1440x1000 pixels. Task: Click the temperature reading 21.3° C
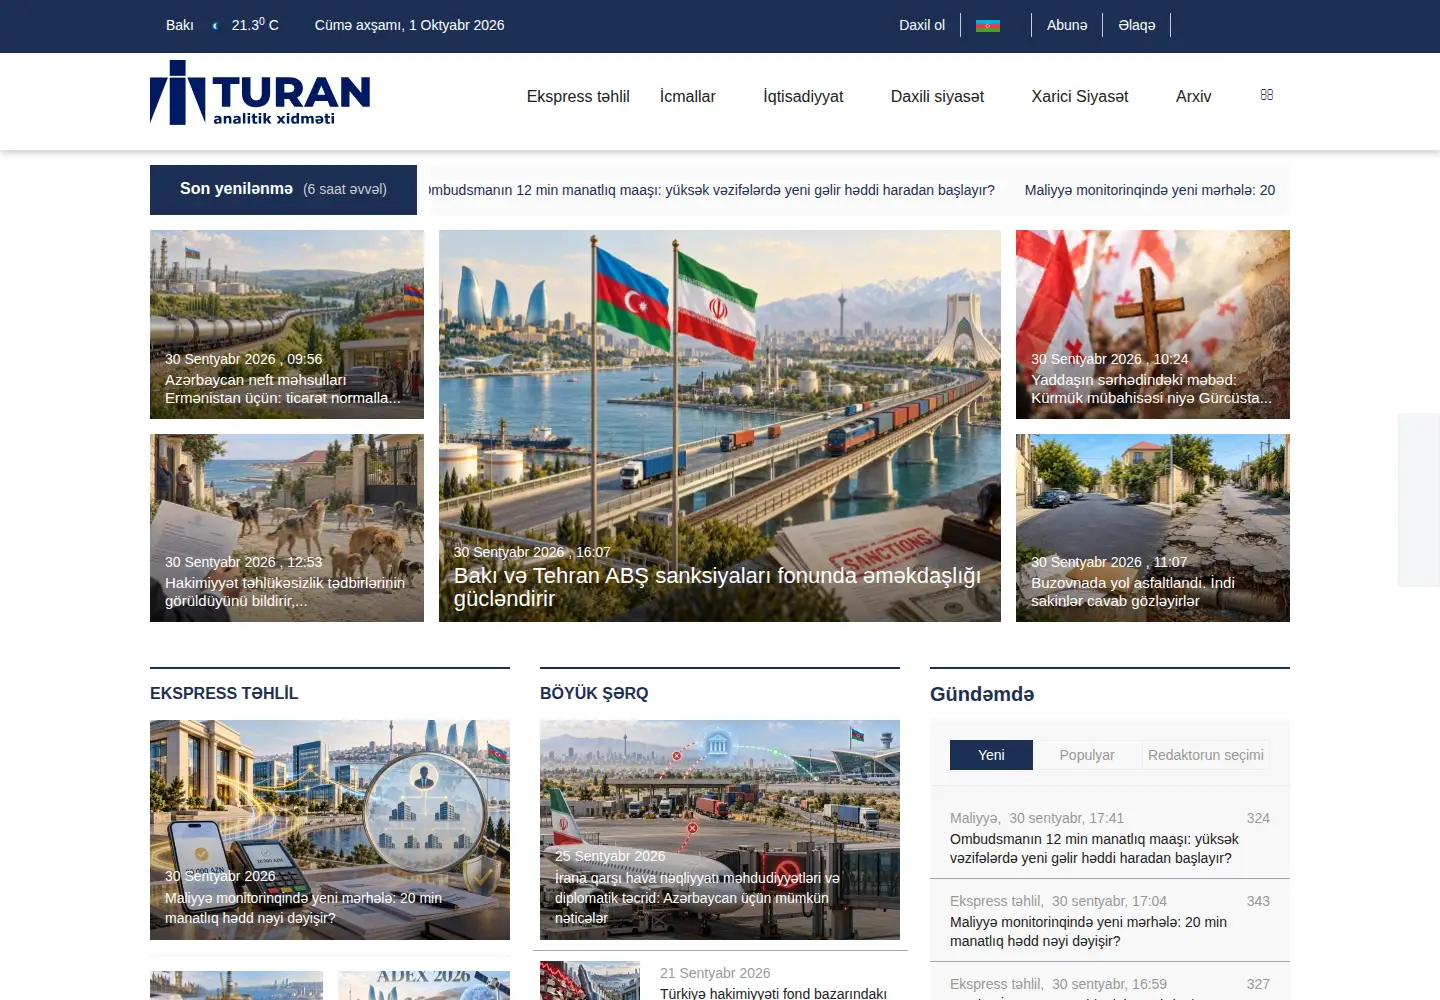tap(255, 25)
